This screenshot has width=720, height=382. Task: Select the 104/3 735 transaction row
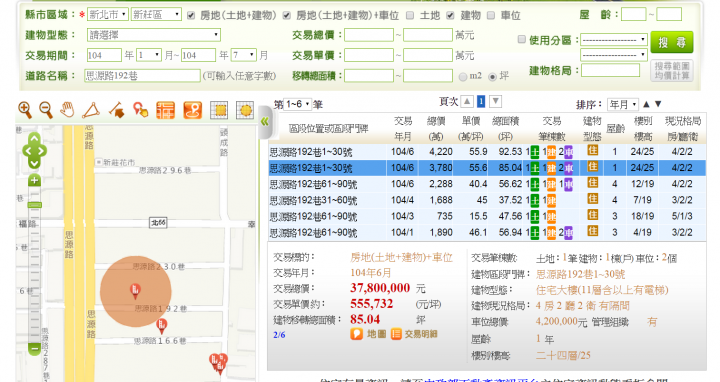(487, 216)
